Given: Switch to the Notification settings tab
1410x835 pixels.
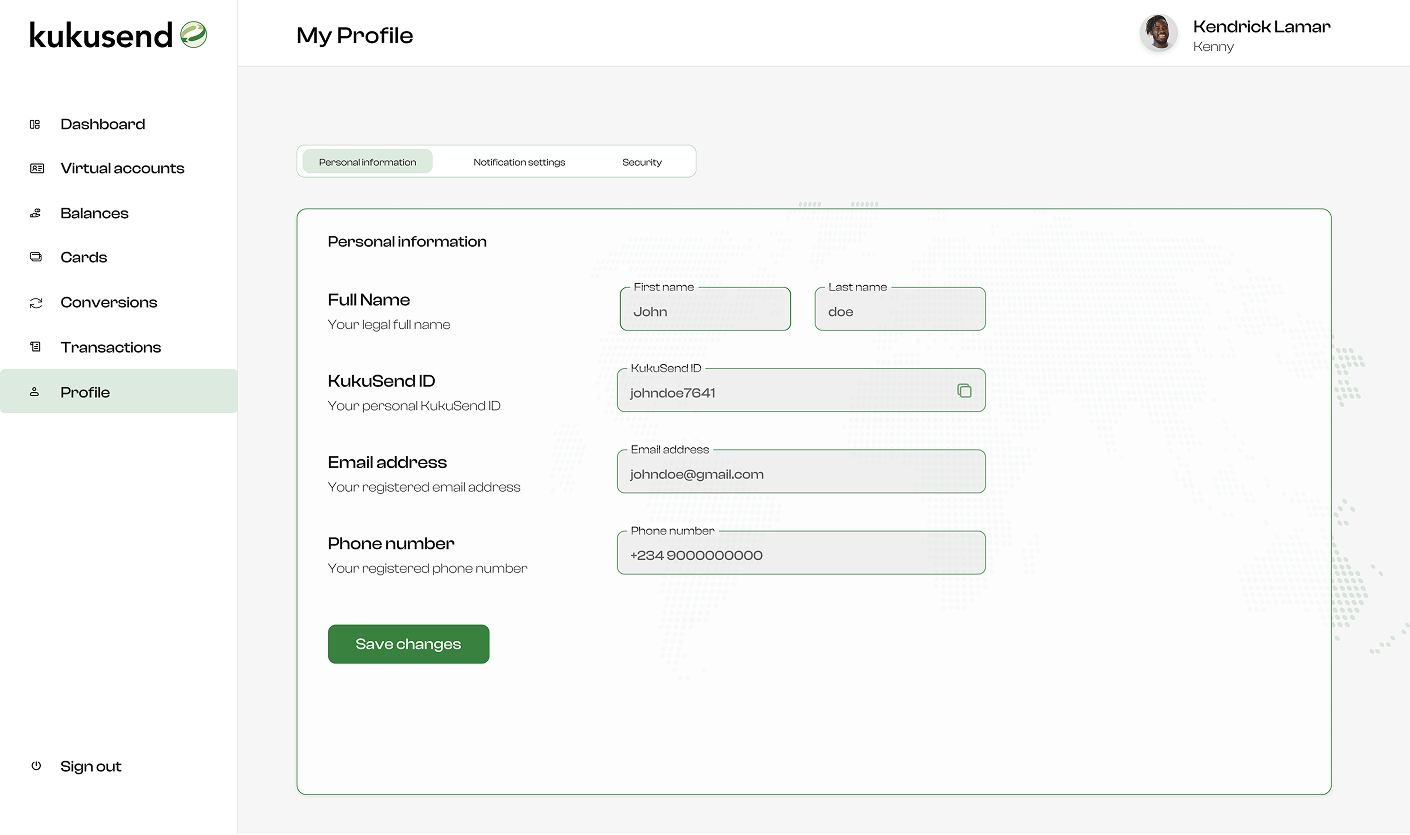Looking at the screenshot, I should pyautogui.click(x=519, y=161).
